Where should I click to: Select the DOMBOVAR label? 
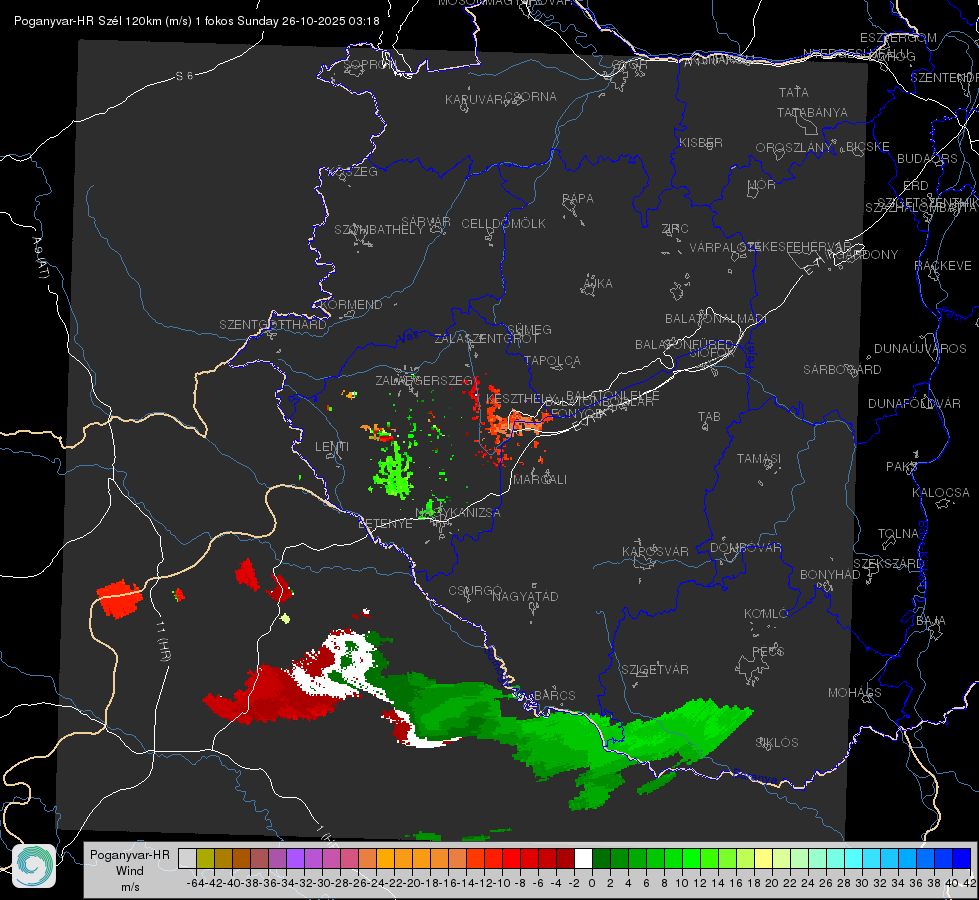pos(745,548)
